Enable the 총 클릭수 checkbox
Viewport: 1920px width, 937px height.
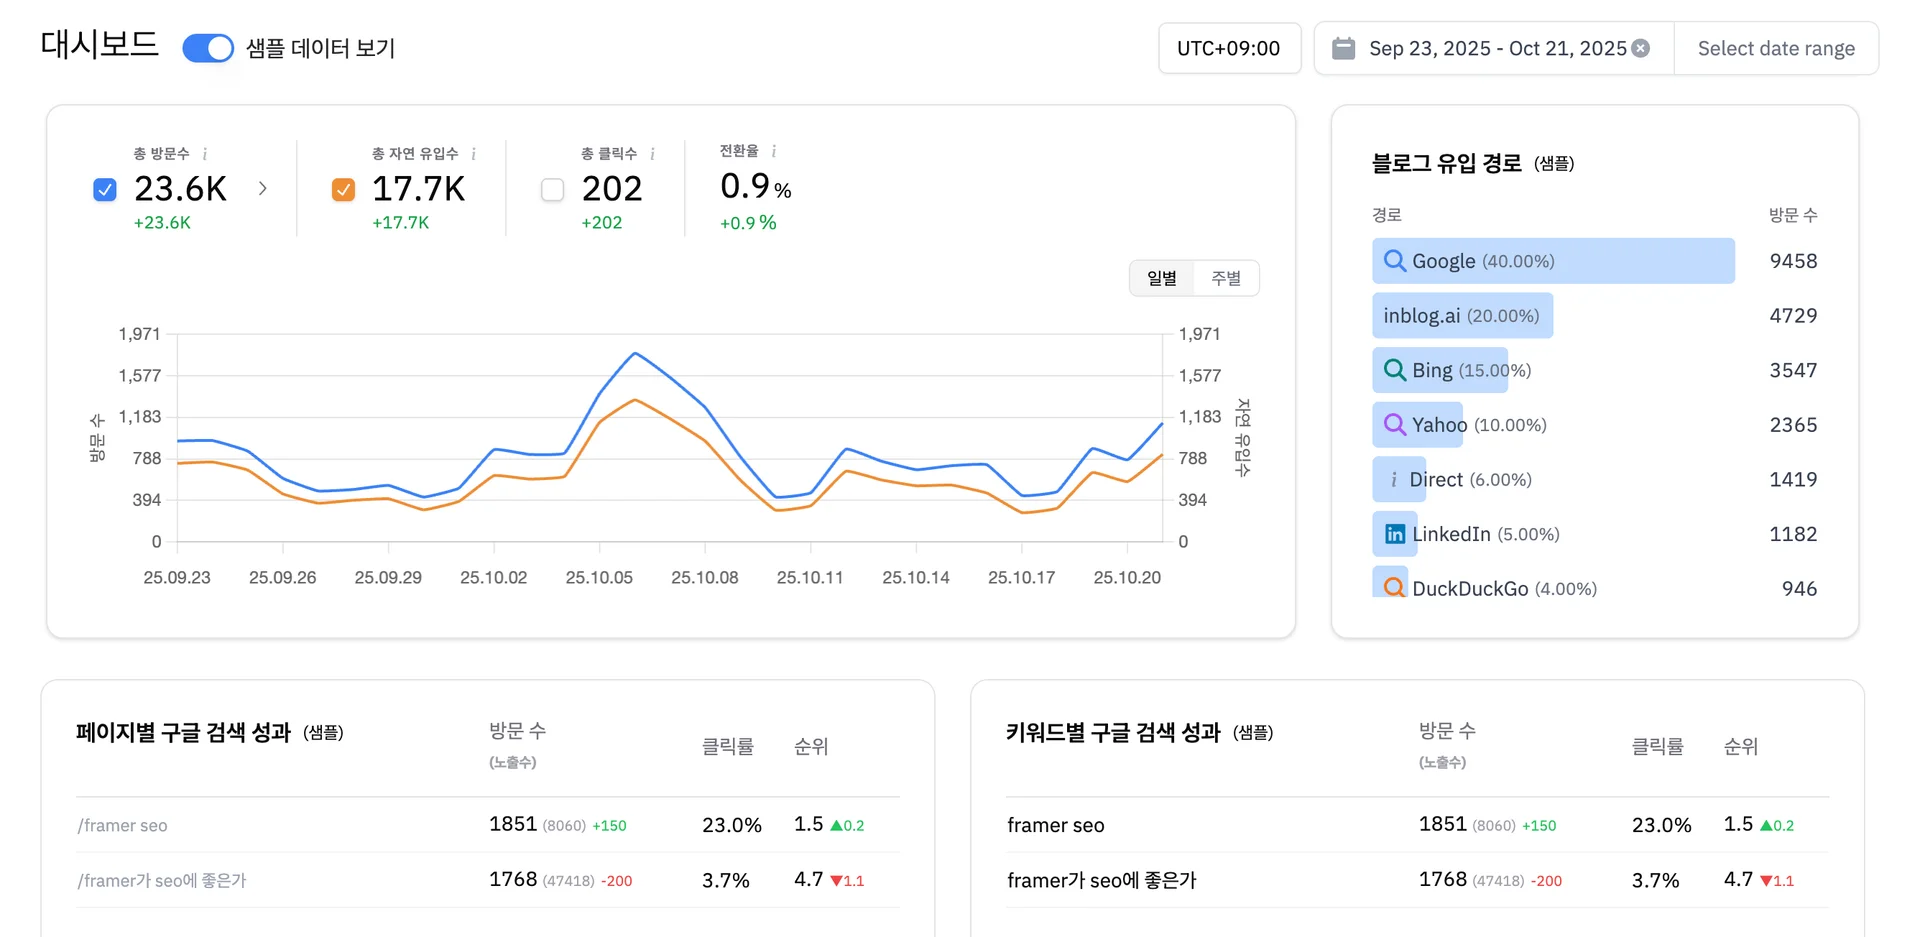pyautogui.click(x=552, y=190)
